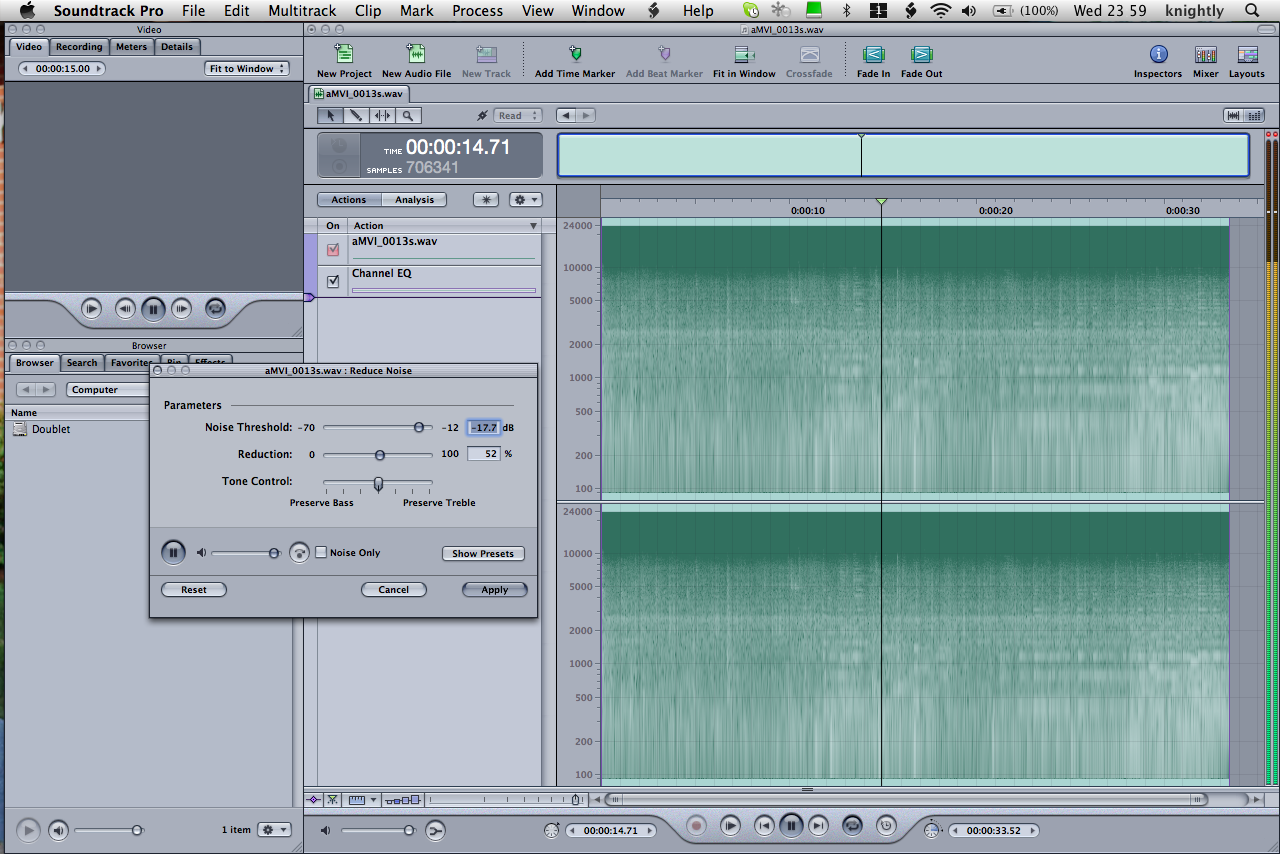
Task: Click the Video tab pause button
Action: (x=153, y=309)
